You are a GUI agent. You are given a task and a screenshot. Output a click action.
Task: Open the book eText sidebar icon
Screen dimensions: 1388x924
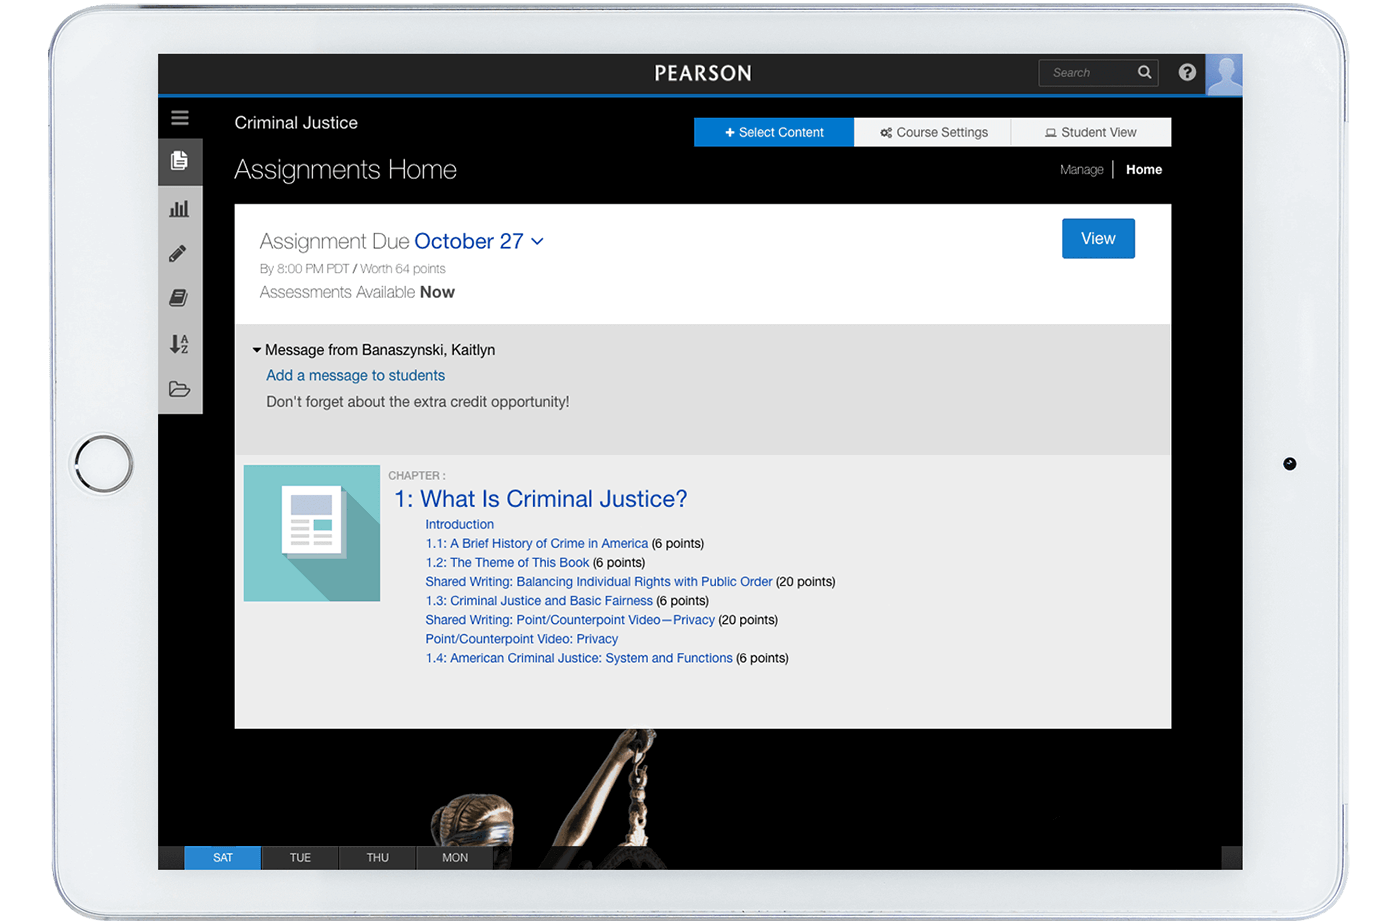(180, 298)
